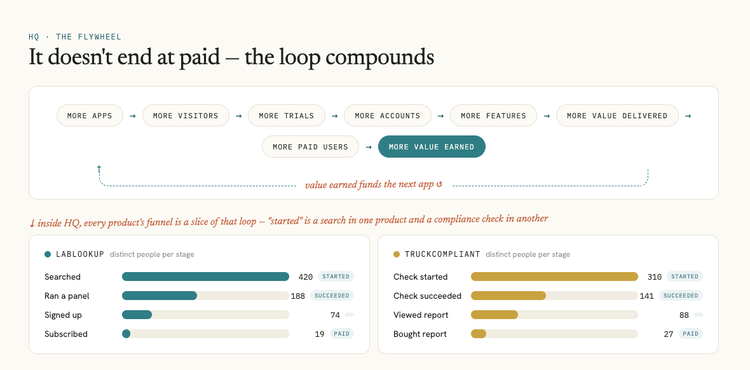Screen dimensions: 750x370
Task: Click the Paid badge on Subscribed row
Action: (342, 334)
